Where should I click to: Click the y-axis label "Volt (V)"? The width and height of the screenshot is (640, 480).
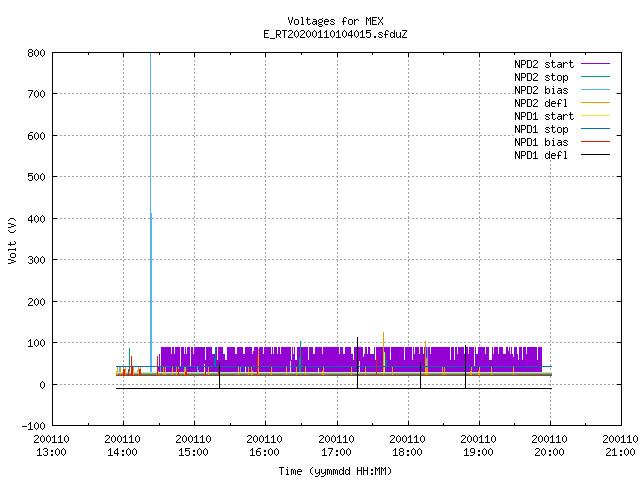point(12,240)
